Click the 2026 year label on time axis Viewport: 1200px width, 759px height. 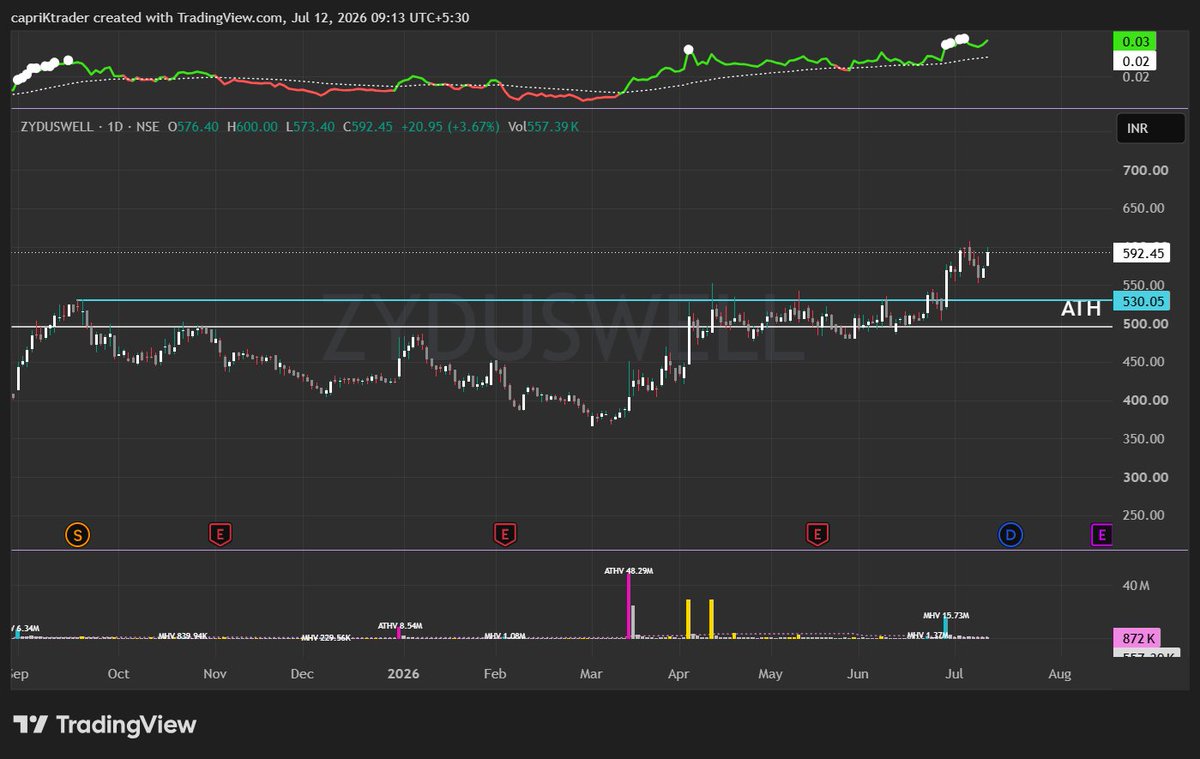pos(402,674)
